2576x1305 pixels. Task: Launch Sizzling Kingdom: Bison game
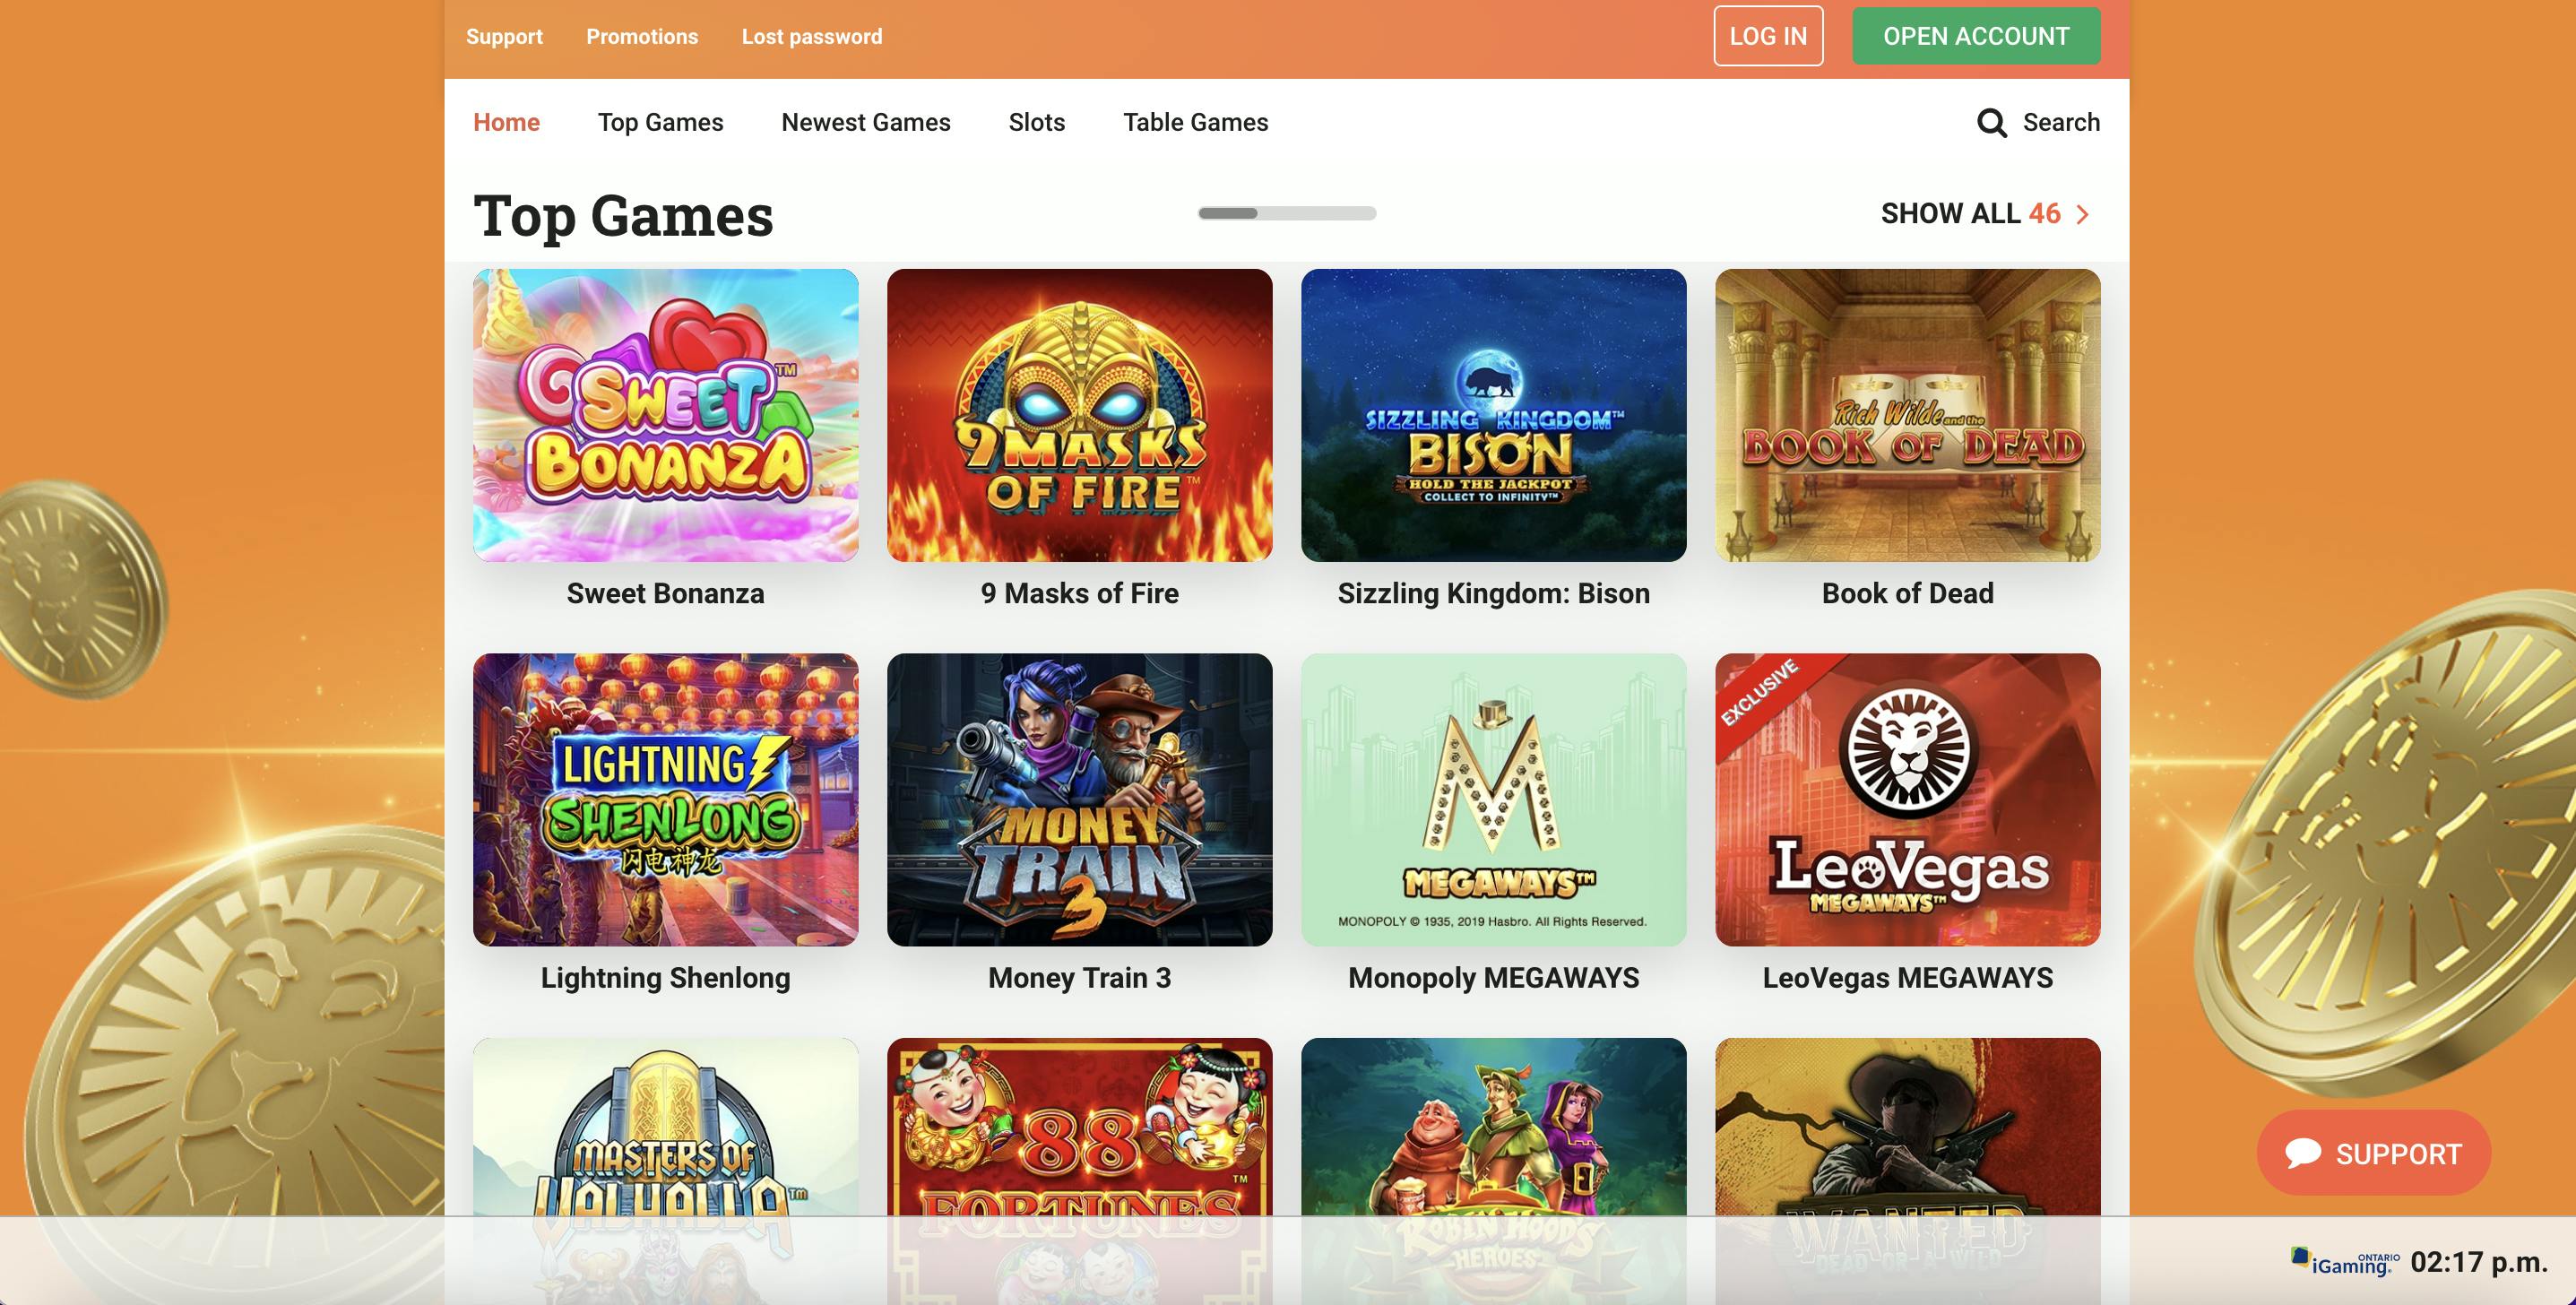1493,415
